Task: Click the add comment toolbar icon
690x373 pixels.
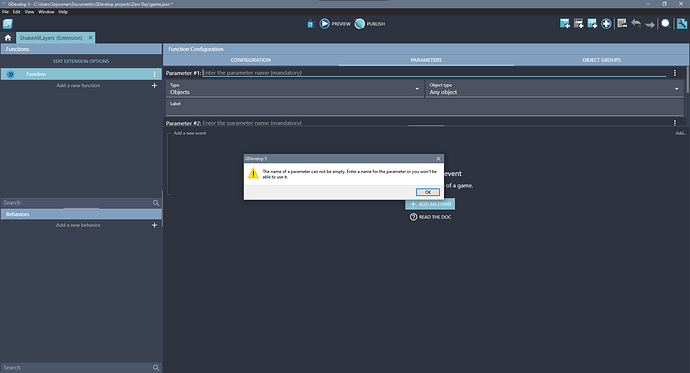Action: pyautogui.click(x=592, y=24)
